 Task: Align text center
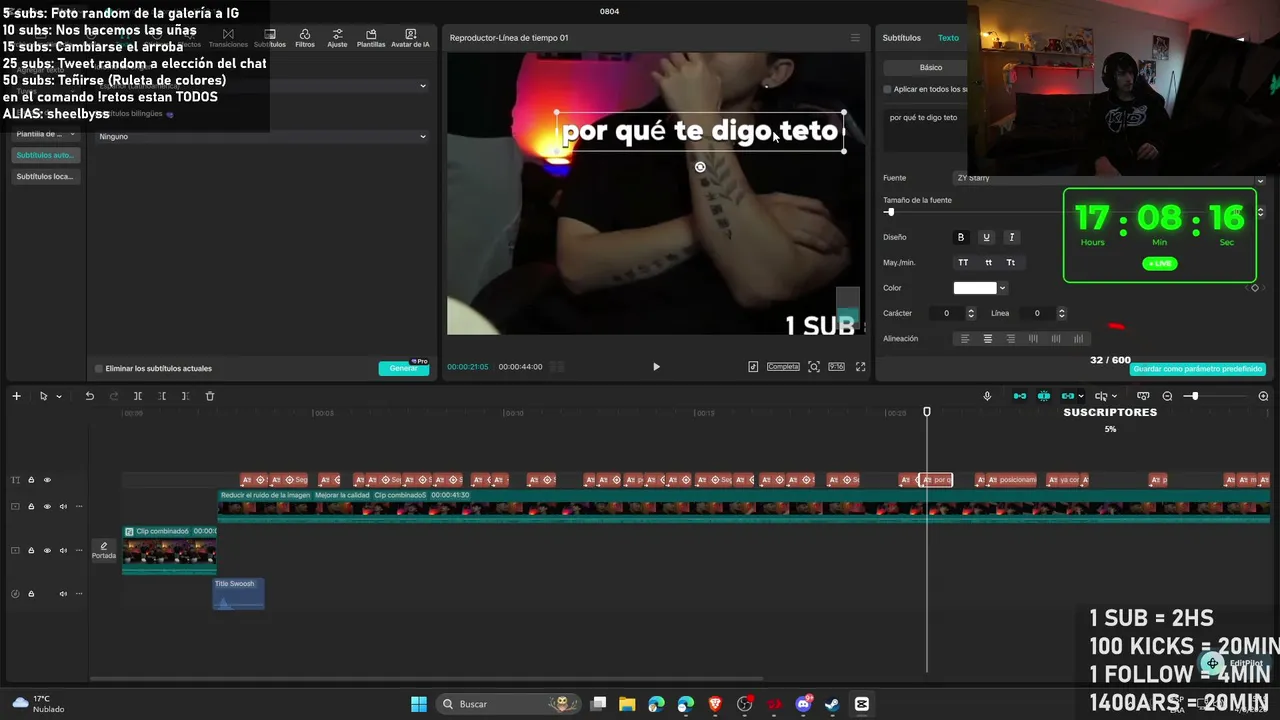pos(988,339)
